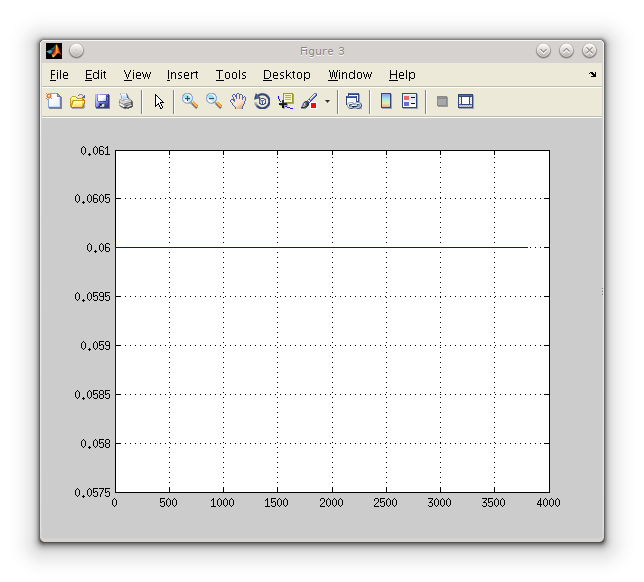
Task: Open the View menu
Action: [x=137, y=75]
